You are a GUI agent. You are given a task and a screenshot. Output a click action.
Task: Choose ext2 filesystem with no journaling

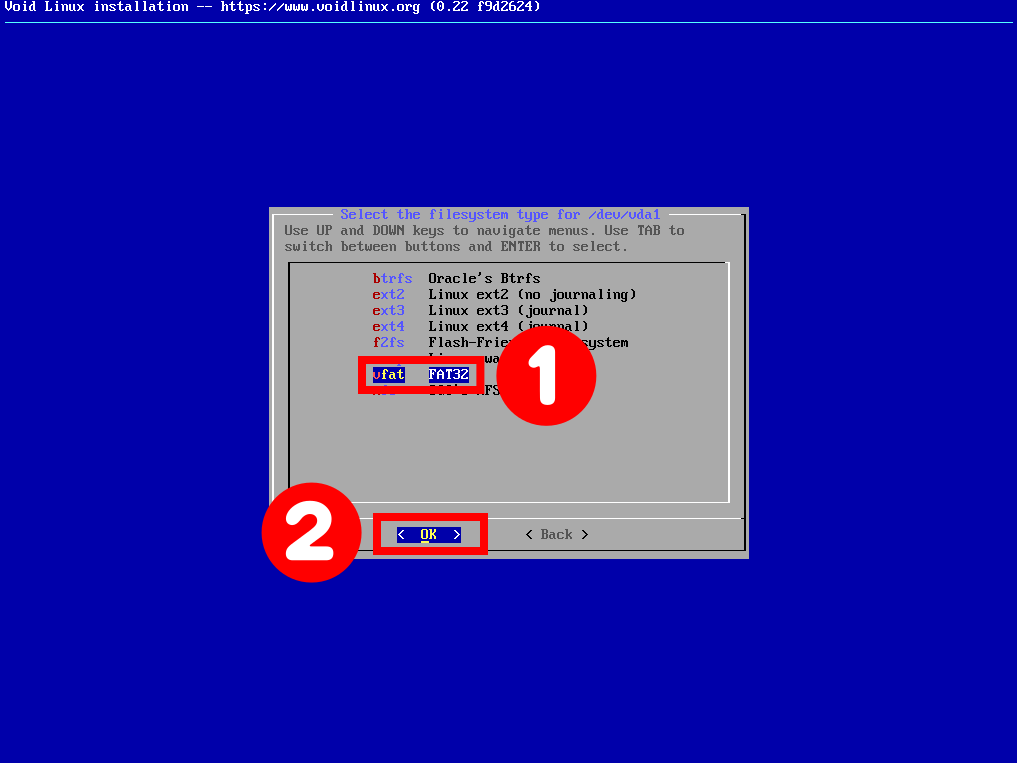click(504, 295)
